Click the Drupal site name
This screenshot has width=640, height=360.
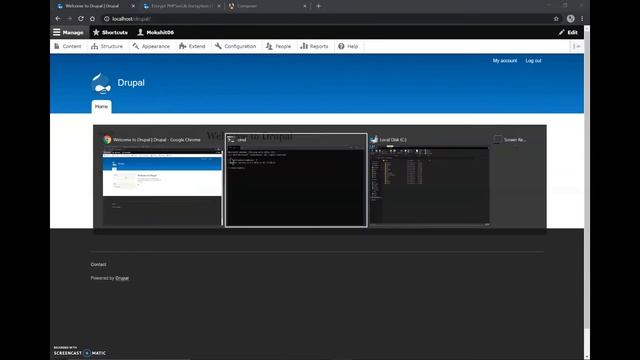click(x=131, y=83)
